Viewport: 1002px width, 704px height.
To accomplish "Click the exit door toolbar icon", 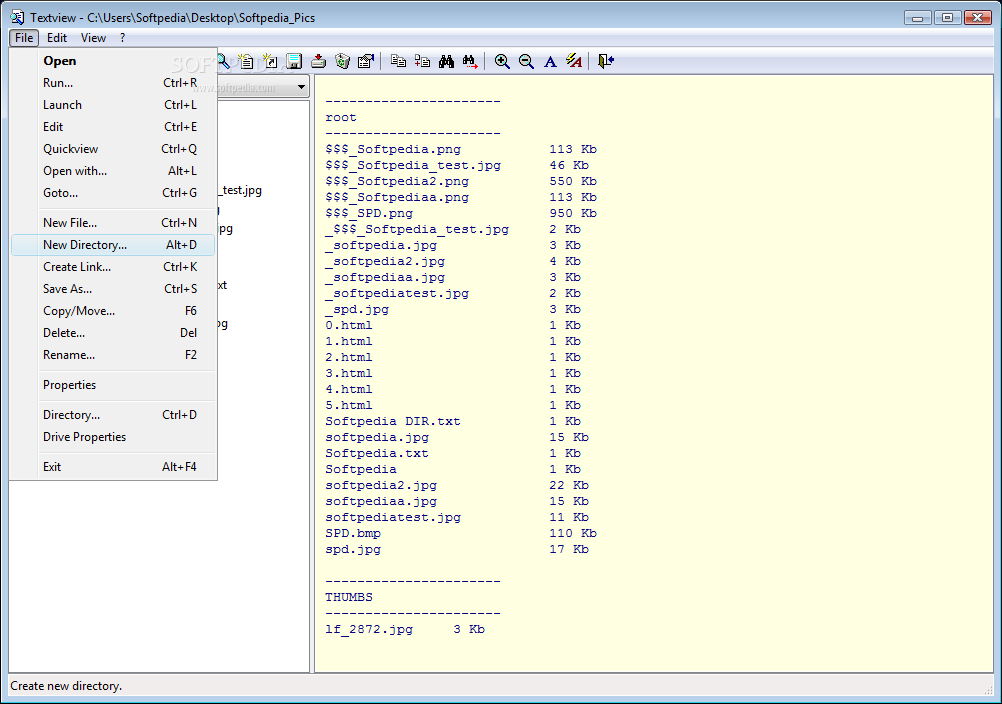I will [x=606, y=62].
